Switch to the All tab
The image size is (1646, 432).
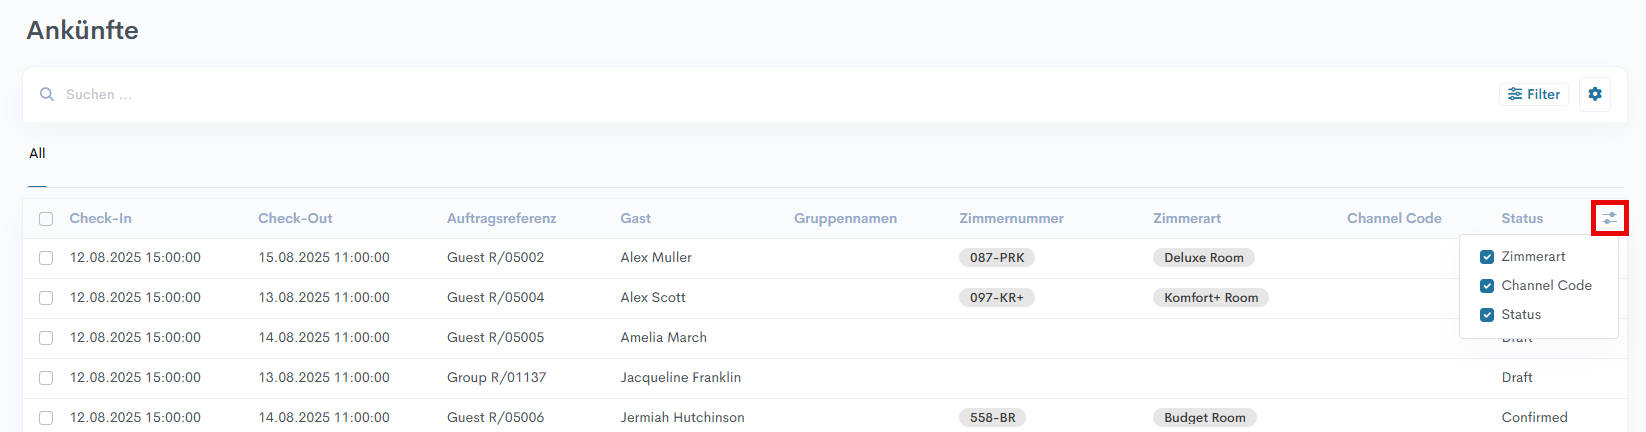pyautogui.click(x=37, y=153)
